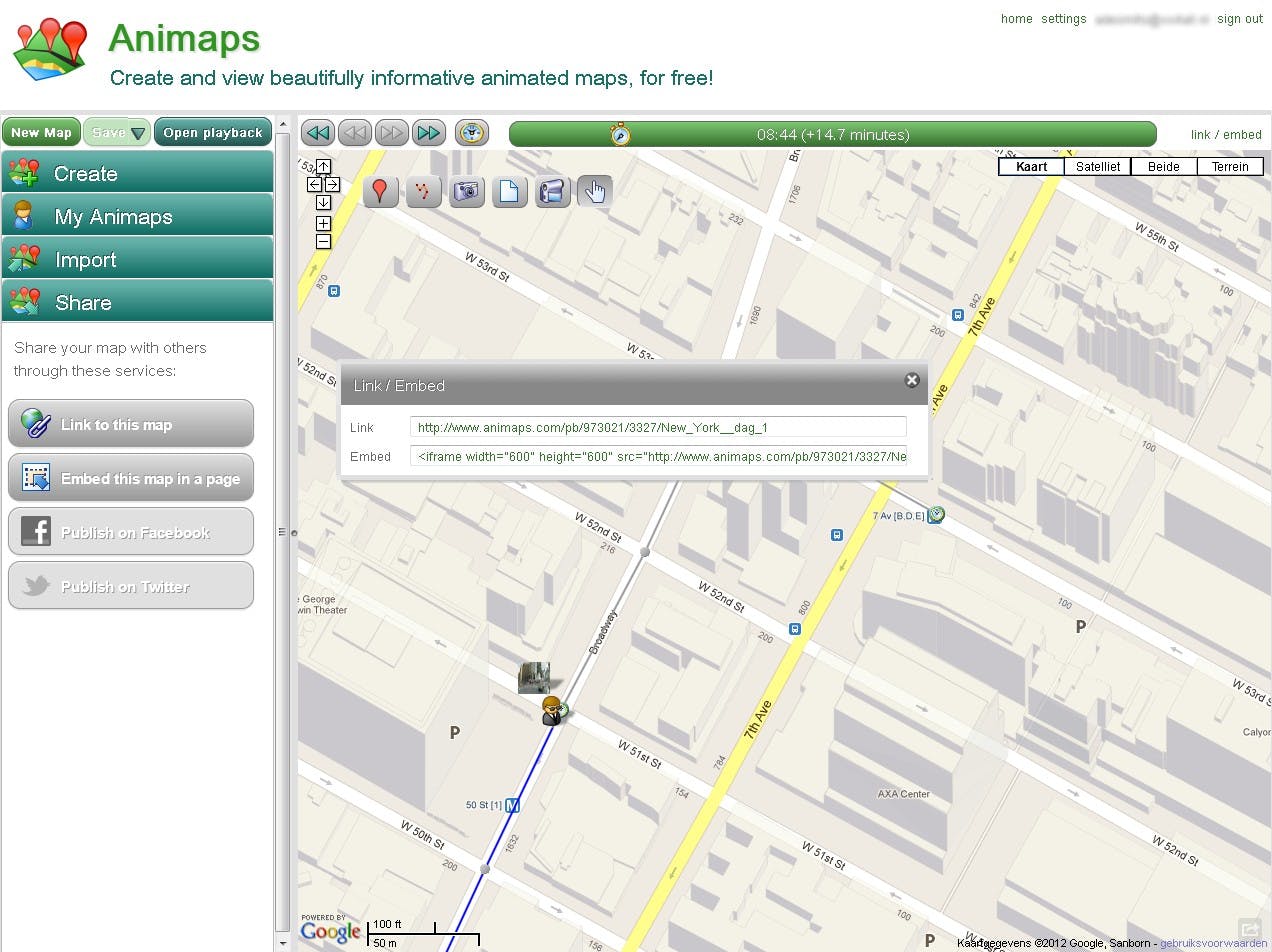Switch map view to Terrein
The width and height of the screenshot is (1272, 952).
pos(1230,167)
